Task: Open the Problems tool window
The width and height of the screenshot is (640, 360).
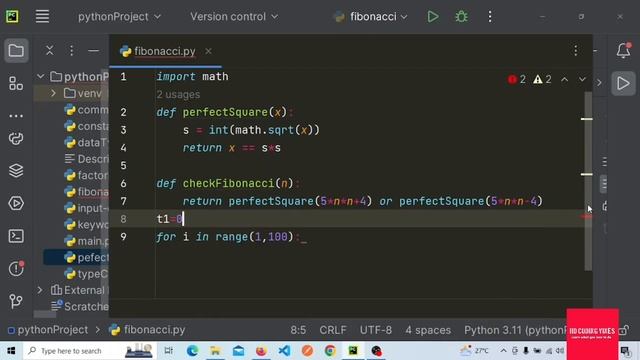Action: pyautogui.click(x=16, y=269)
